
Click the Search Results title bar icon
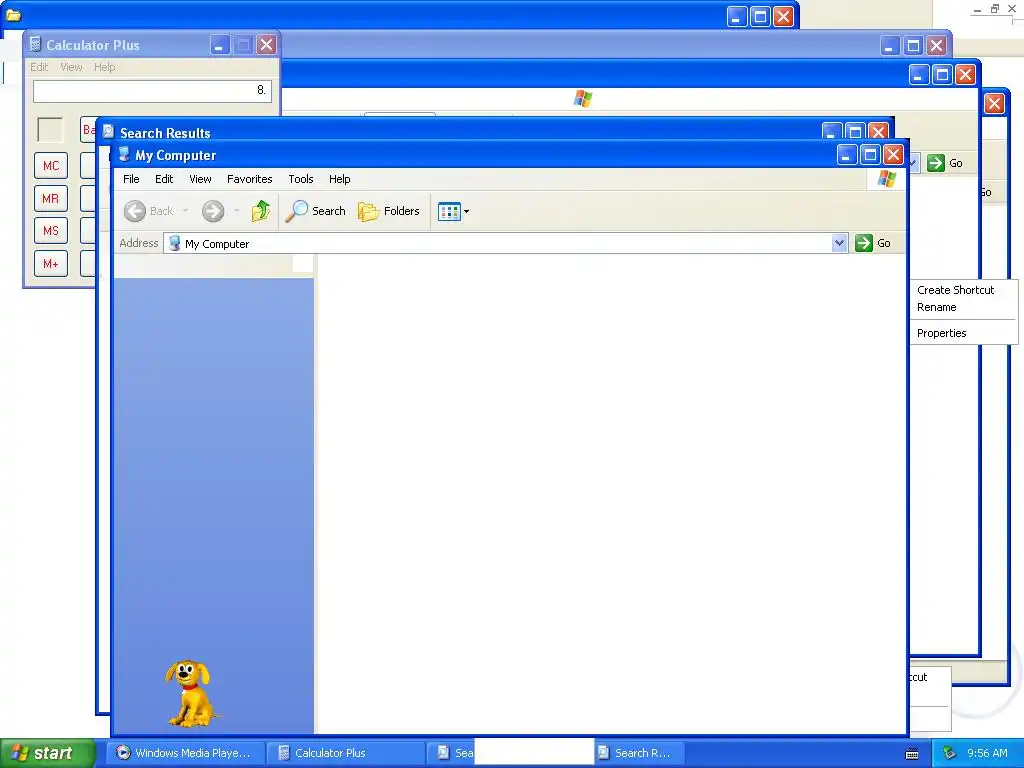[x=108, y=132]
